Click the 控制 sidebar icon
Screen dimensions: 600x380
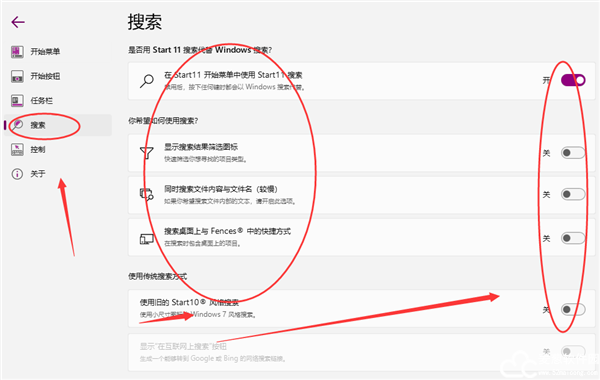(17, 149)
